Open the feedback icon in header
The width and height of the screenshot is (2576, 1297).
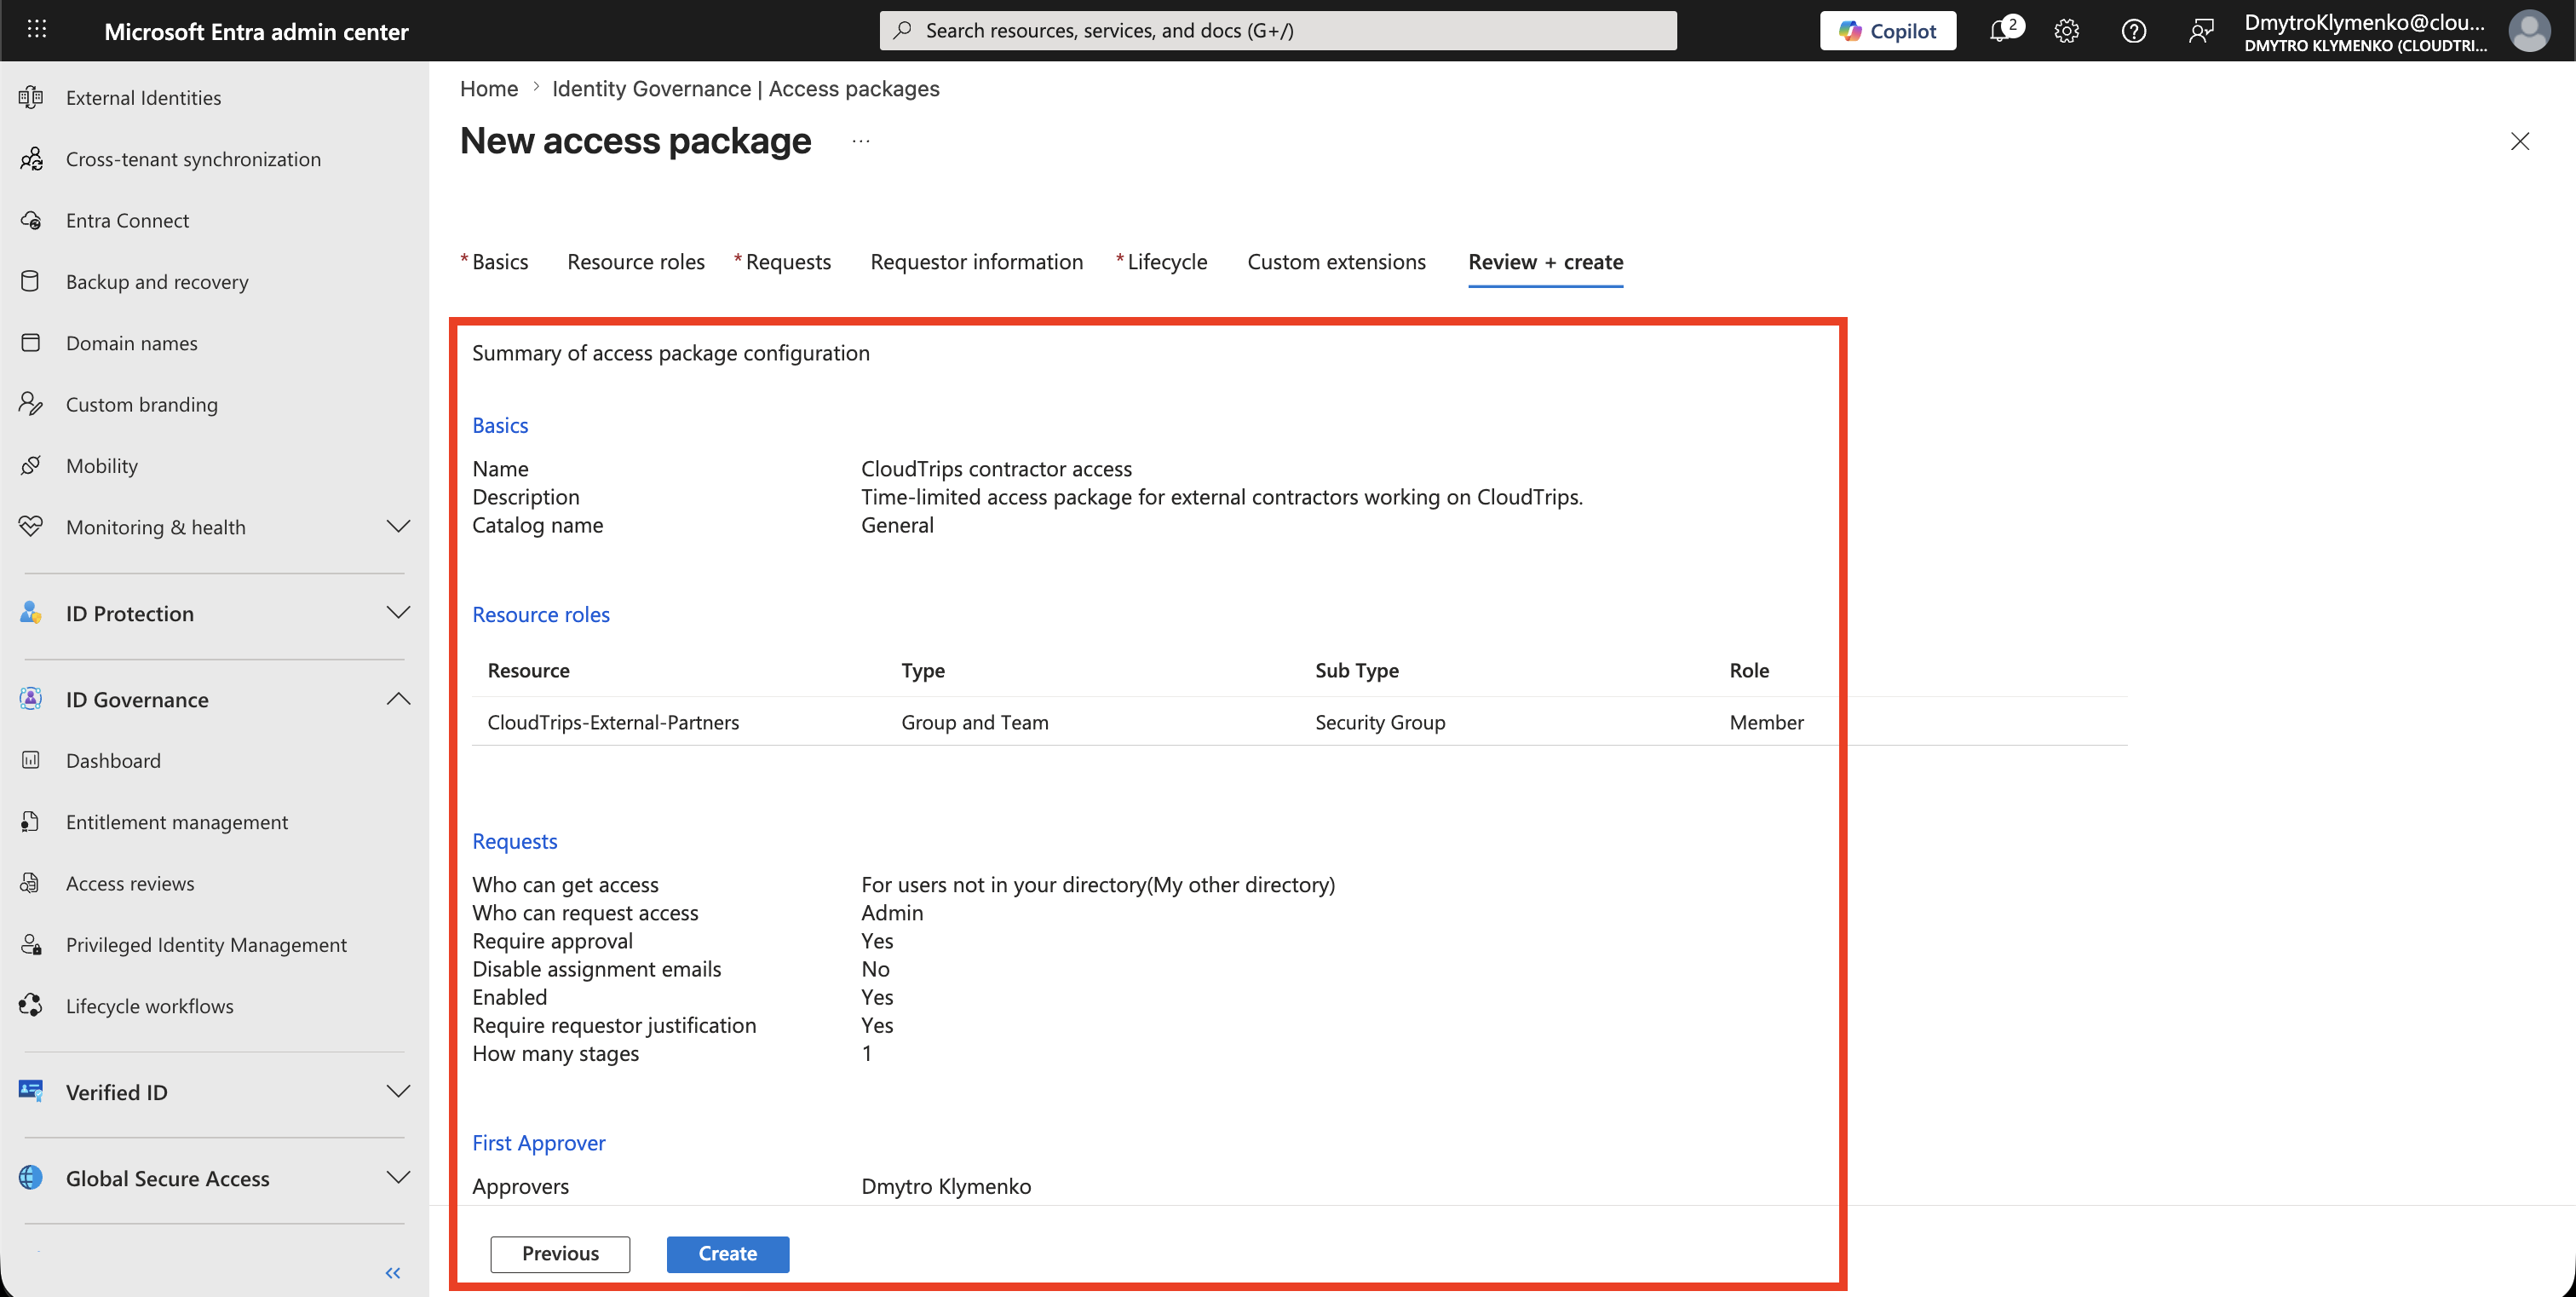(2201, 31)
